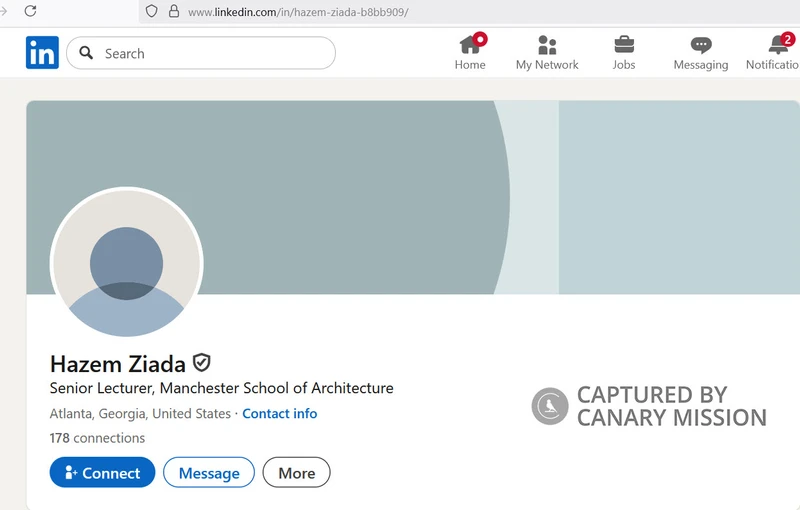Click headline Senior Lecturer, Manchester School of Architecture

click(221, 388)
